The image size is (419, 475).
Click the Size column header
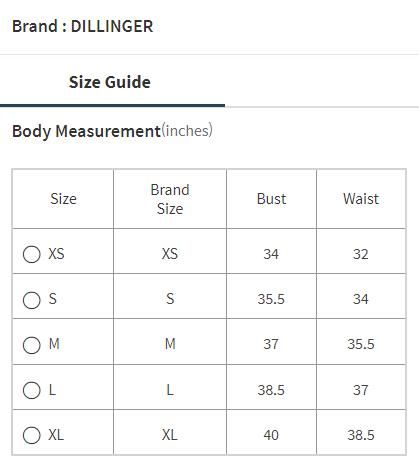[63, 199]
